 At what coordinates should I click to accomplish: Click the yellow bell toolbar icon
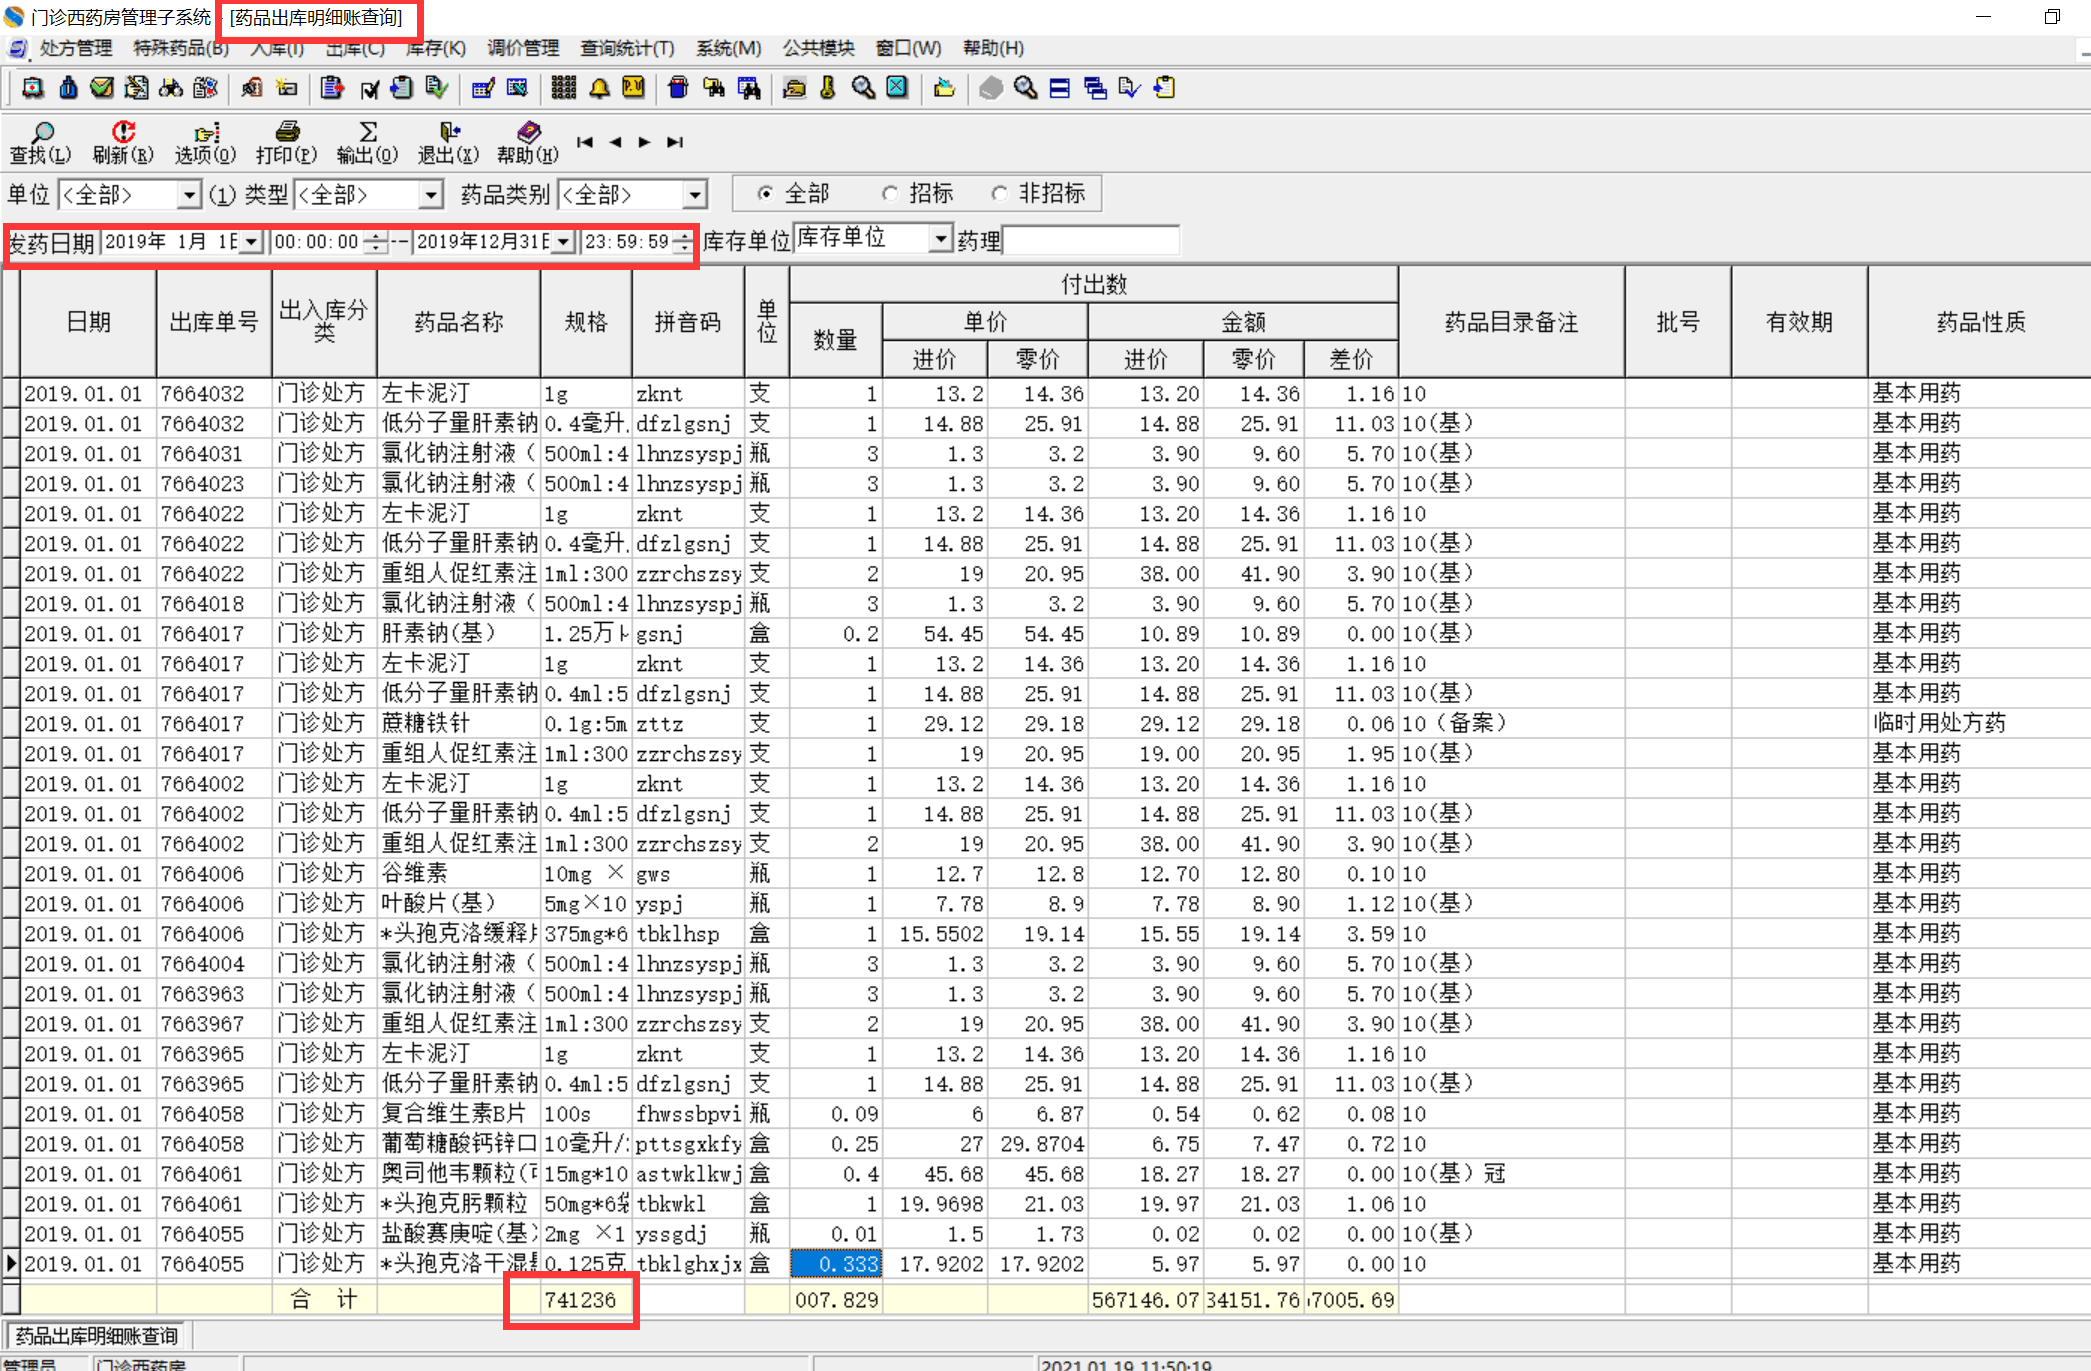tap(599, 88)
